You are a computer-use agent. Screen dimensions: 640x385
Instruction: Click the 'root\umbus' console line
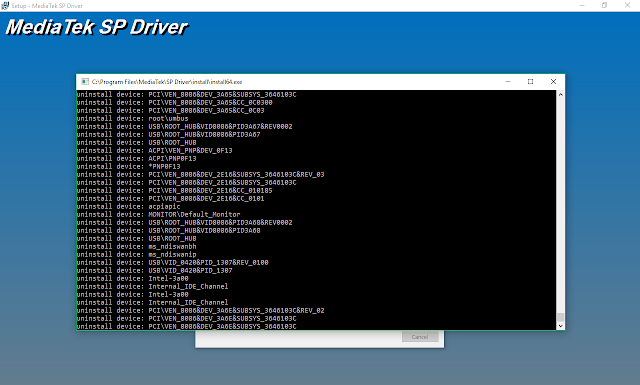point(133,118)
